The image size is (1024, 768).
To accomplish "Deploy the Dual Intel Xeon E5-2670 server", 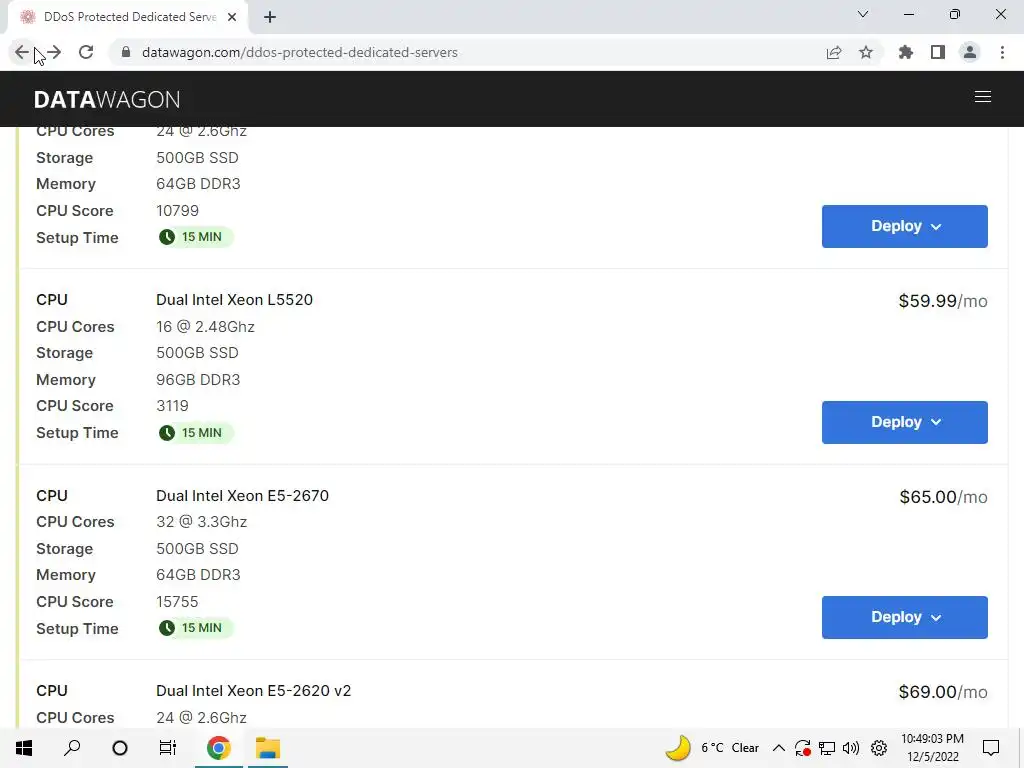I will 904,617.
